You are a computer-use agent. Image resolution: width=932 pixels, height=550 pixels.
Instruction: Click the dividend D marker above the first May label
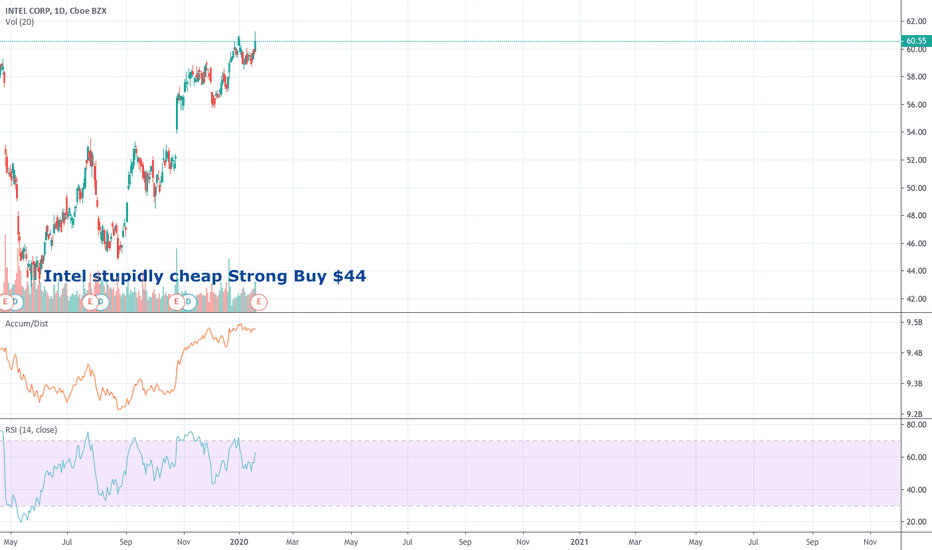pos(15,302)
